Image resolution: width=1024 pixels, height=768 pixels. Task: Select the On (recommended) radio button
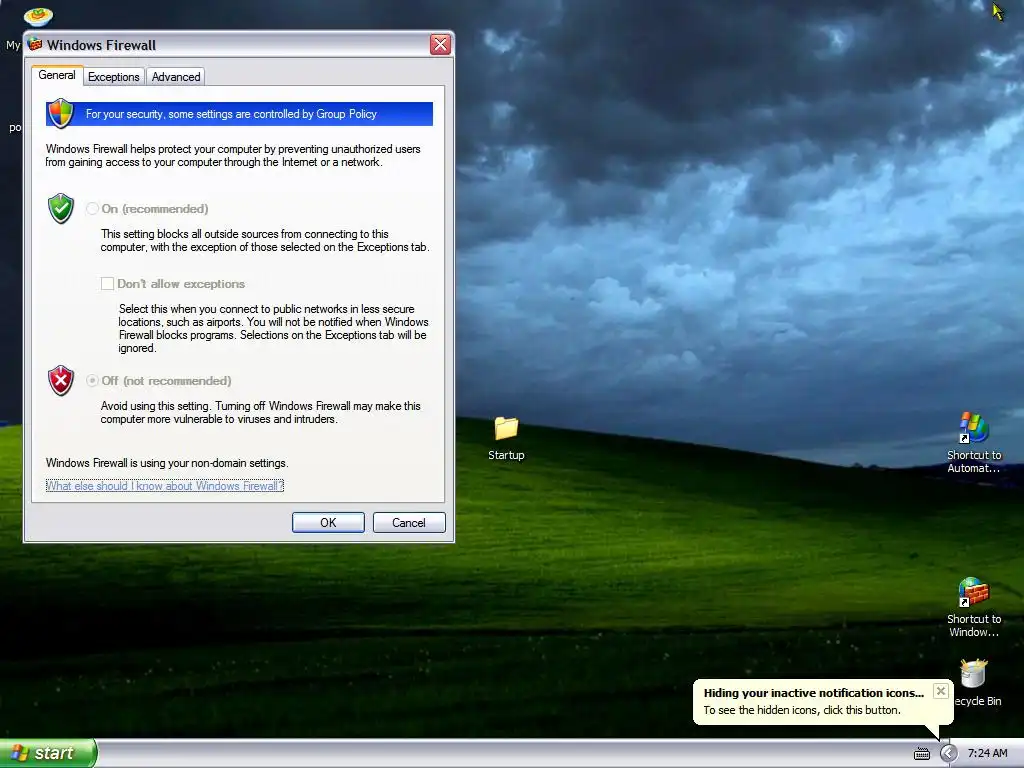tap(92, 208)
